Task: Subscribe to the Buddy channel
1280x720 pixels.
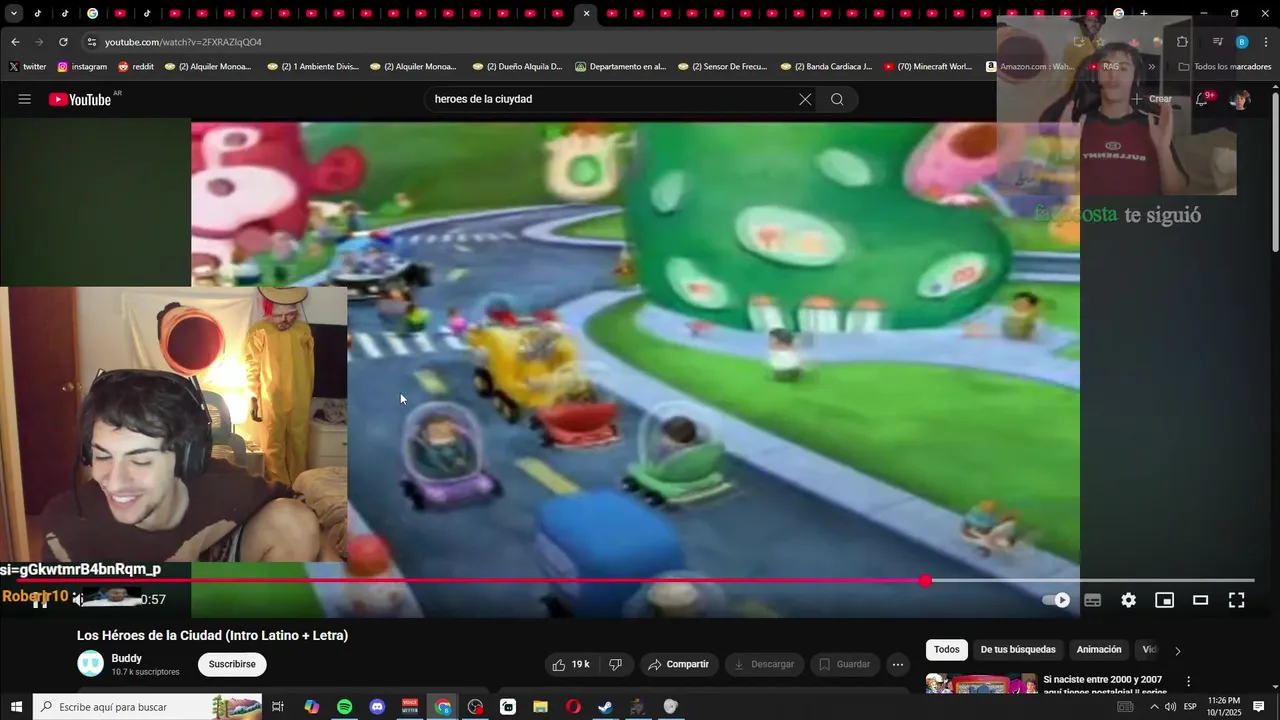Action: pos(232,664)
